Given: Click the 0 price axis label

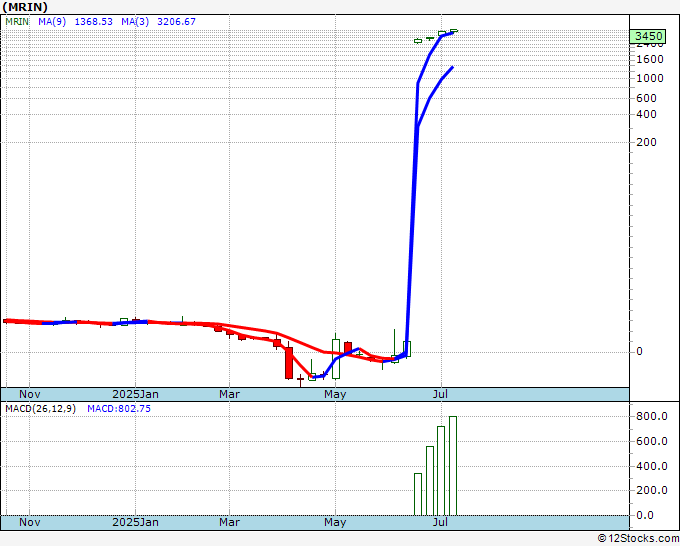Looking at the screenshot, I should (x=639, y=351).
